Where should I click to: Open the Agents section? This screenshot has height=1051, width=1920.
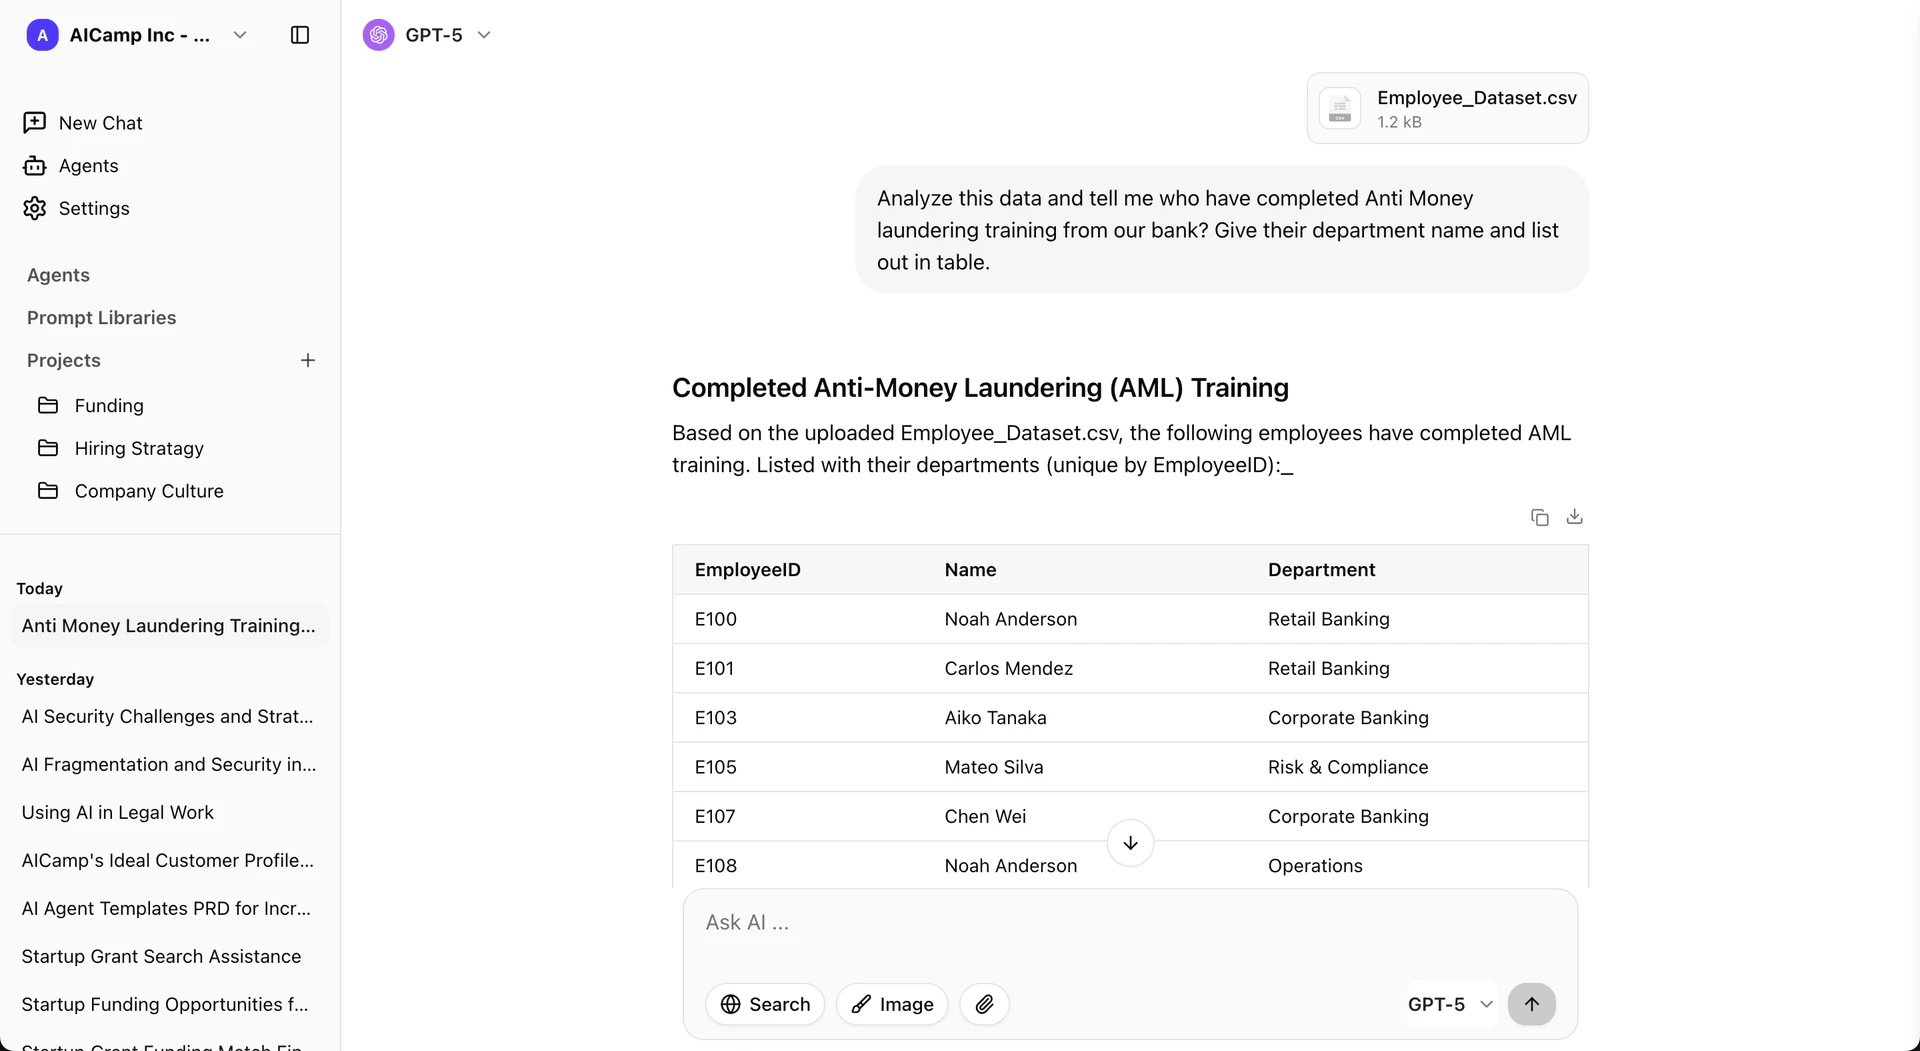pyautogui.click(x=88, y=166)
